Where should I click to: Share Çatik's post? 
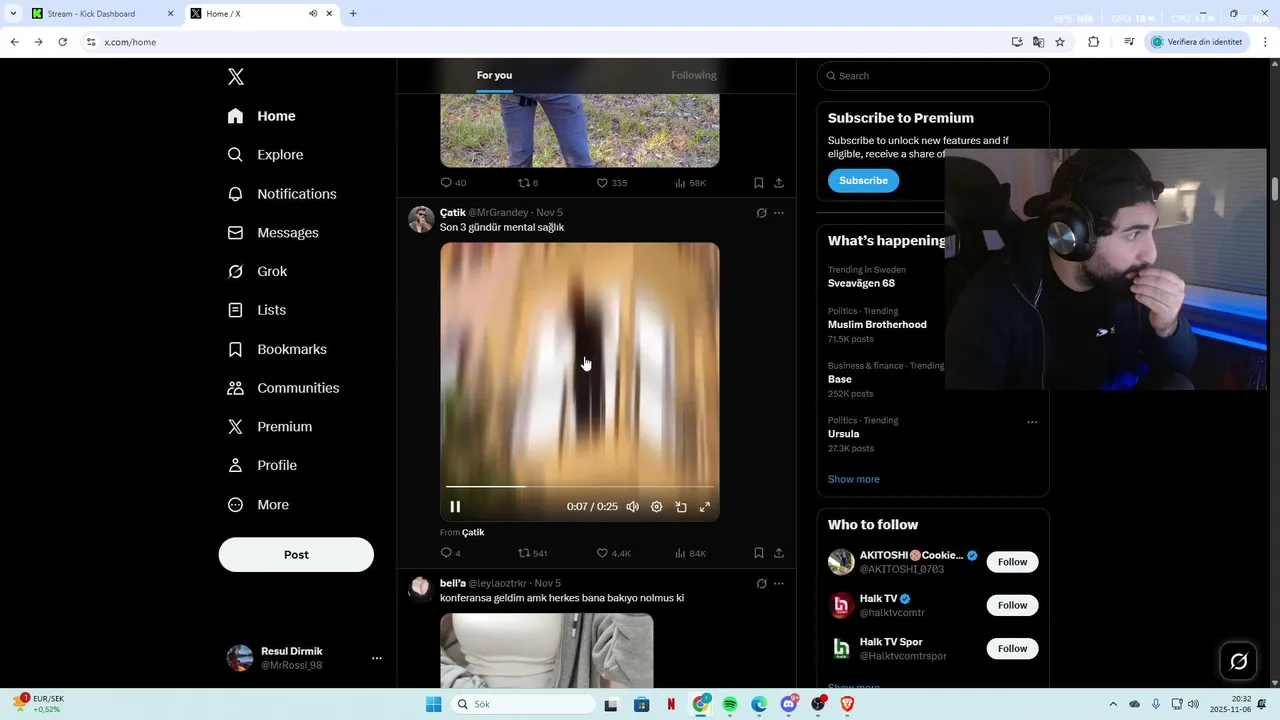pyautogui.click(x=779, y=553)
